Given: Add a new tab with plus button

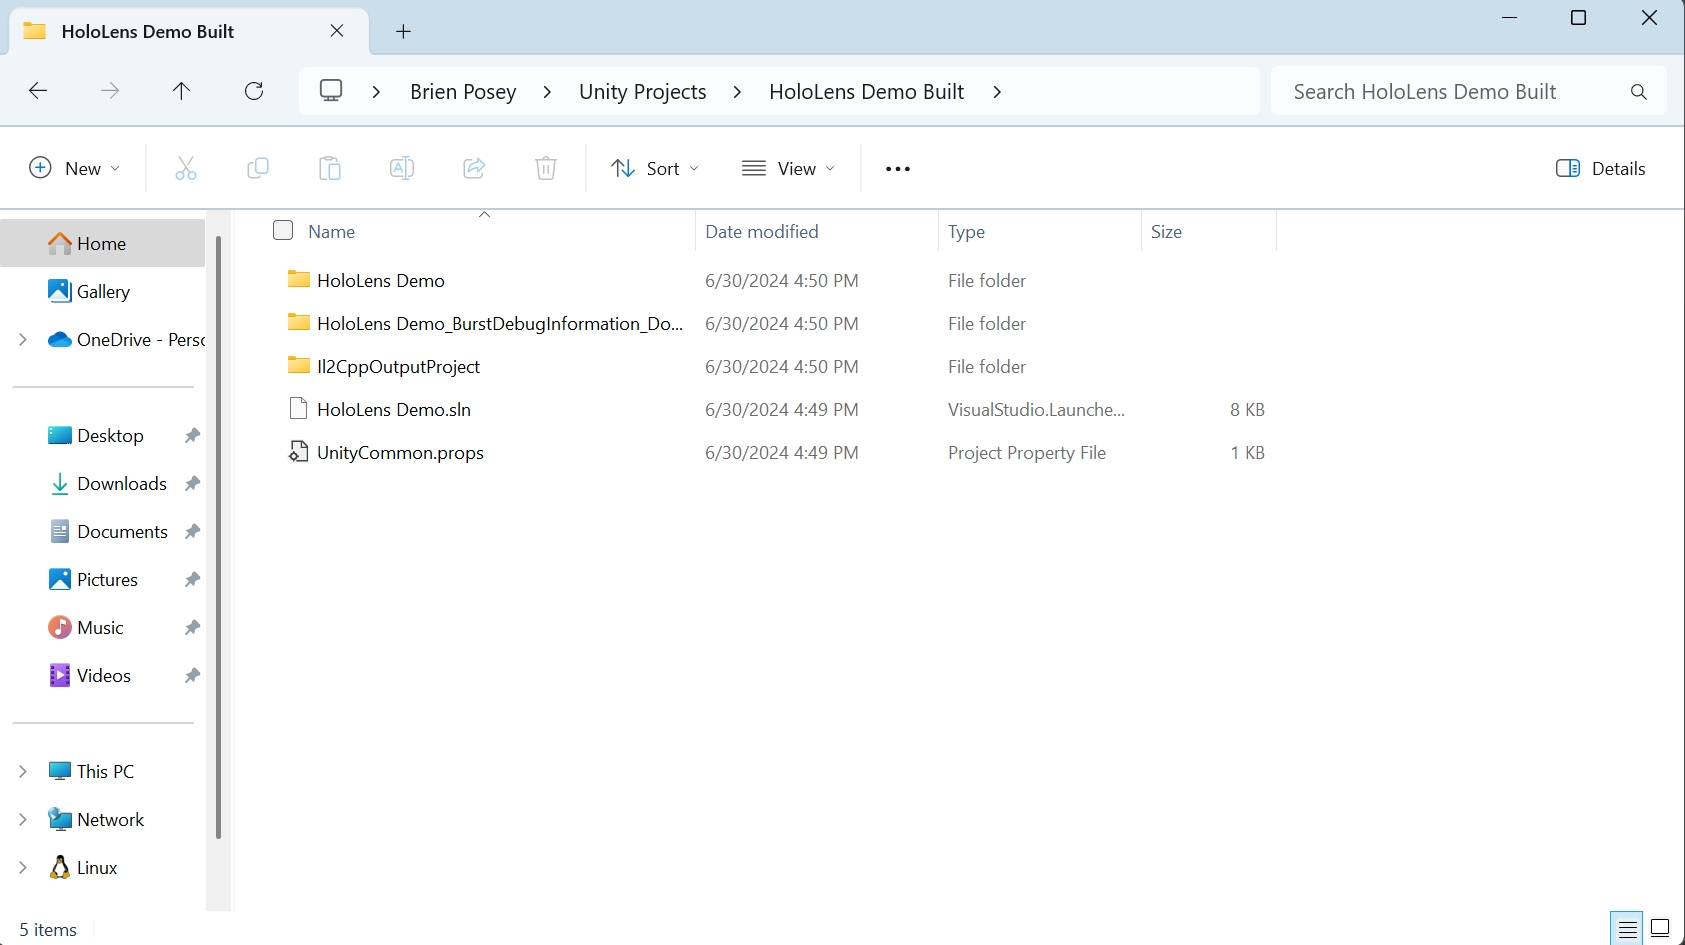Looking at the screenshot, I should tap(403, 31).
